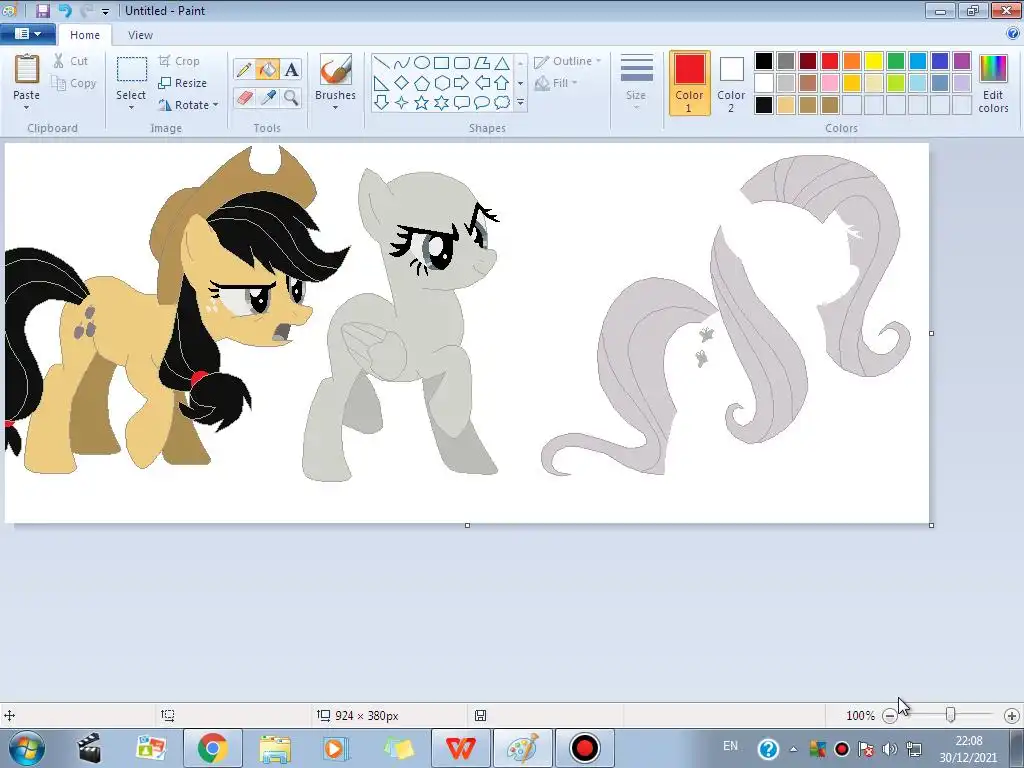Click the Save icon in title bar
The height and width of the screenshot is (768, 1024).
[x=42, y=10]
